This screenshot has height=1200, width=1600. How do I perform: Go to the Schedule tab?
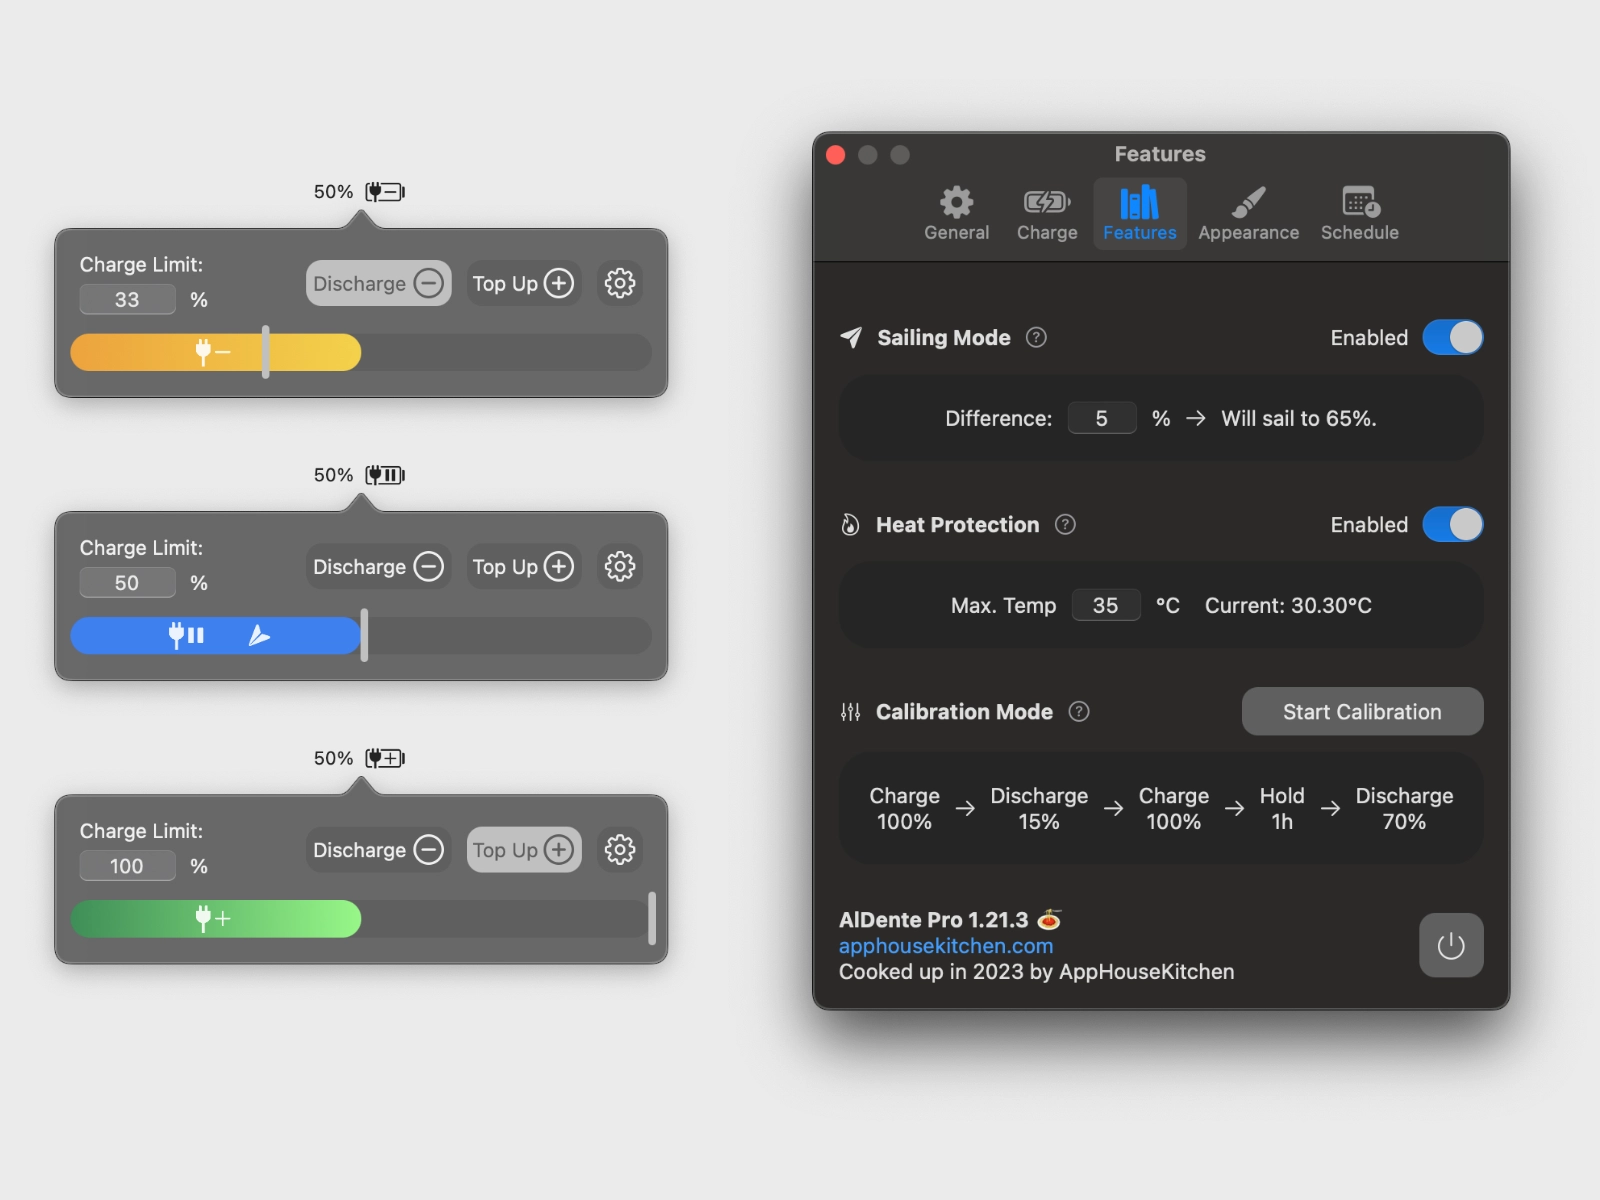[x=1359, y=214]
